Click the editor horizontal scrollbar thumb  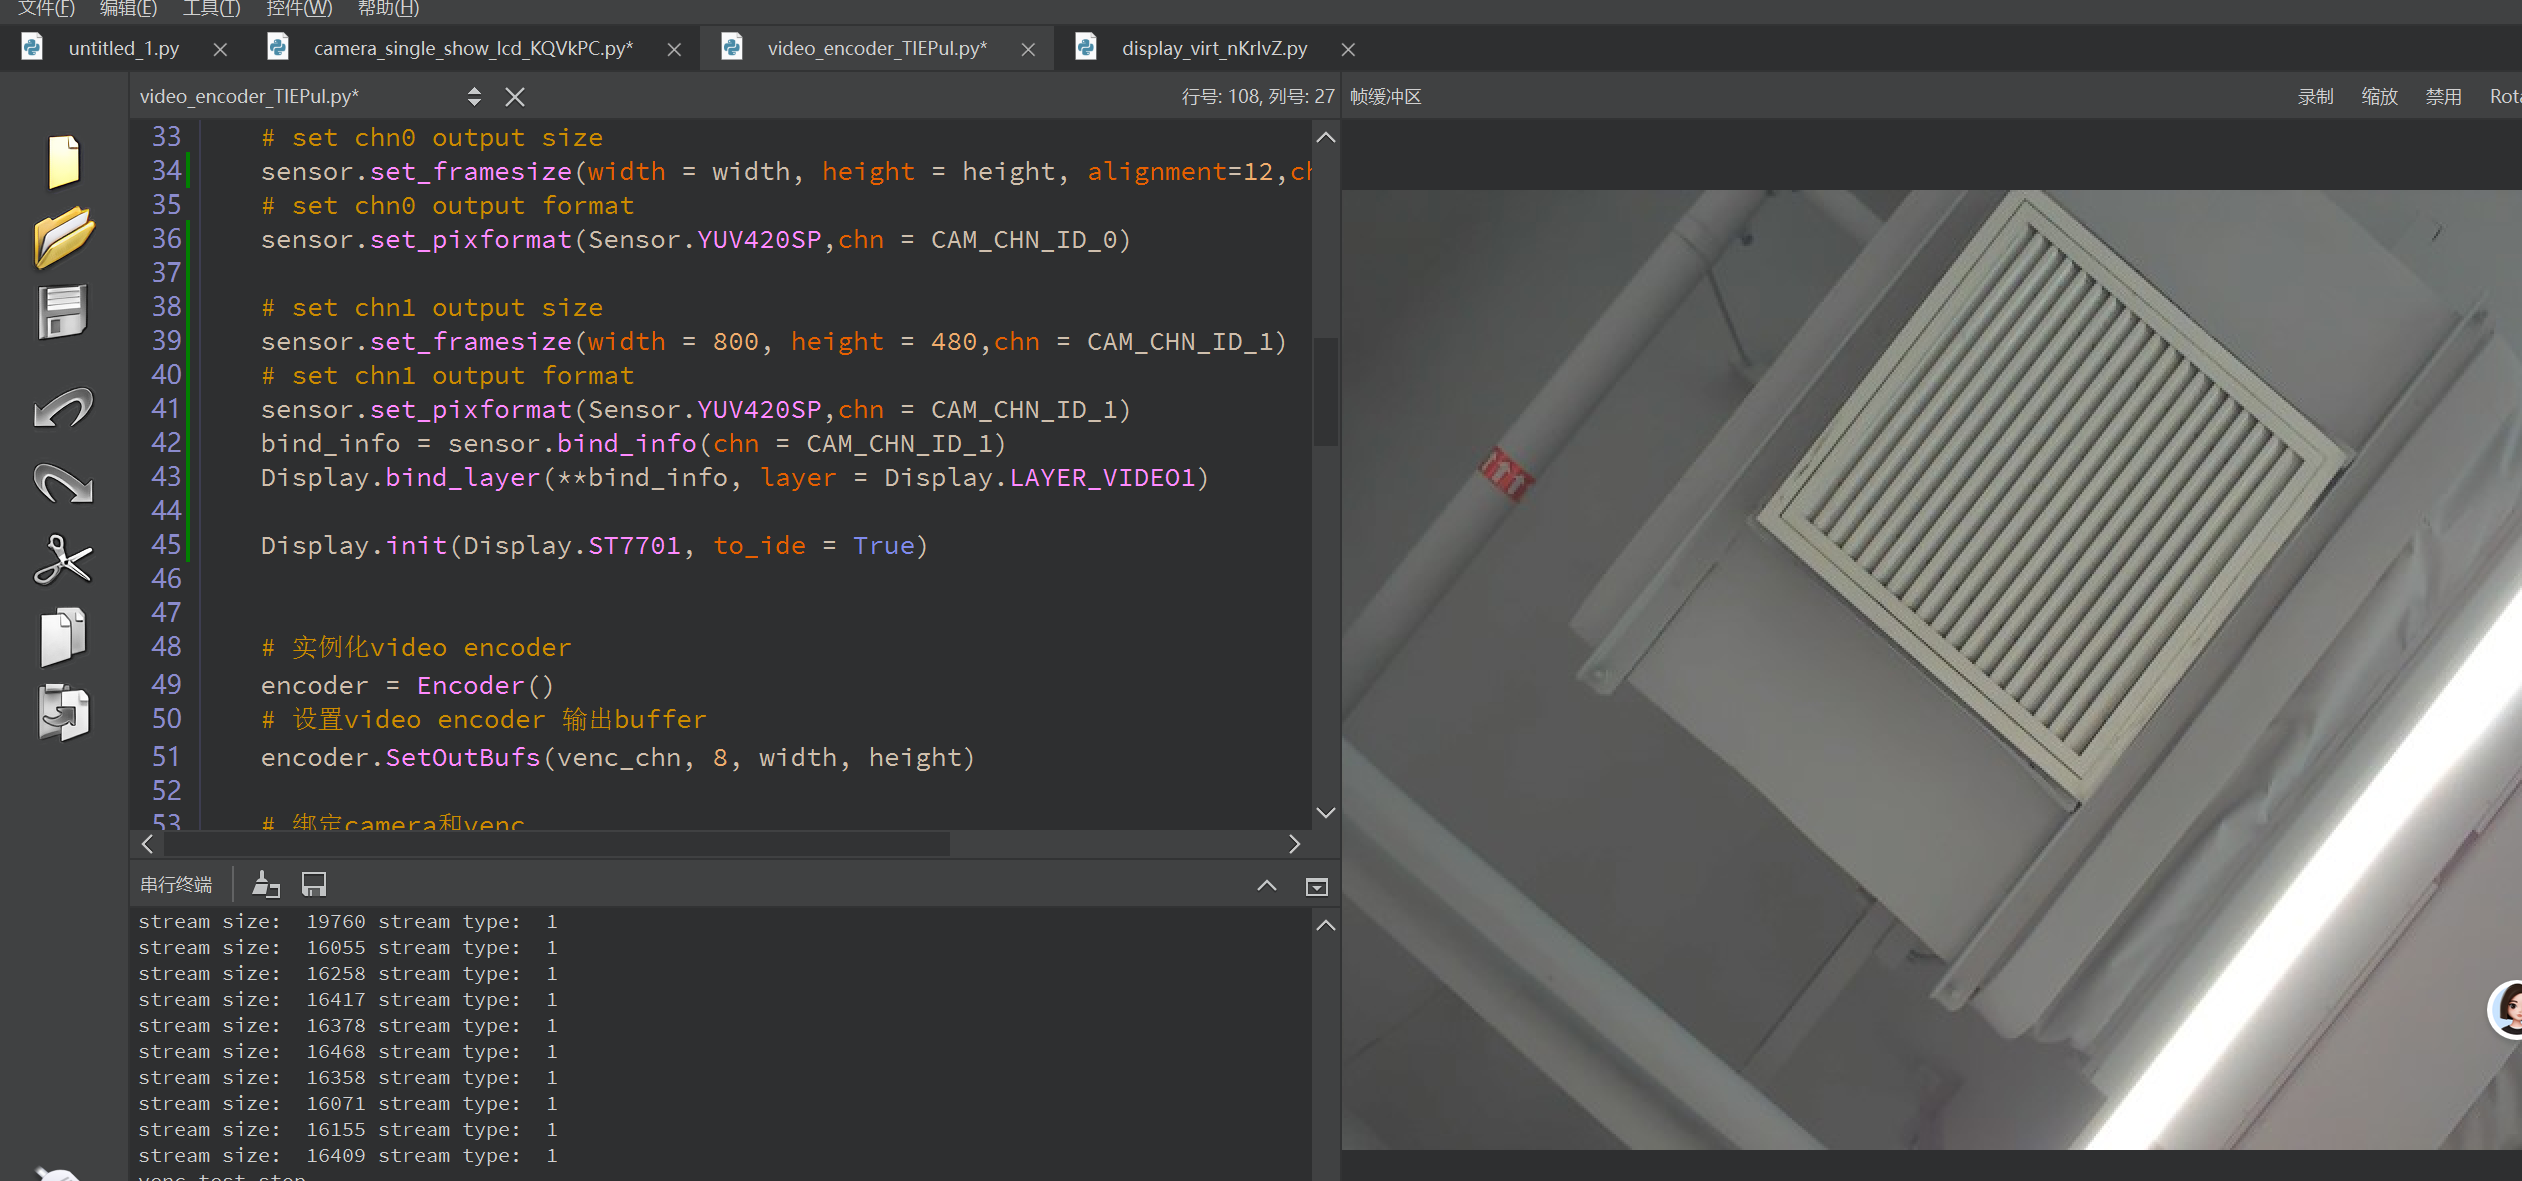pyautogui.click(x=556, y=844)
